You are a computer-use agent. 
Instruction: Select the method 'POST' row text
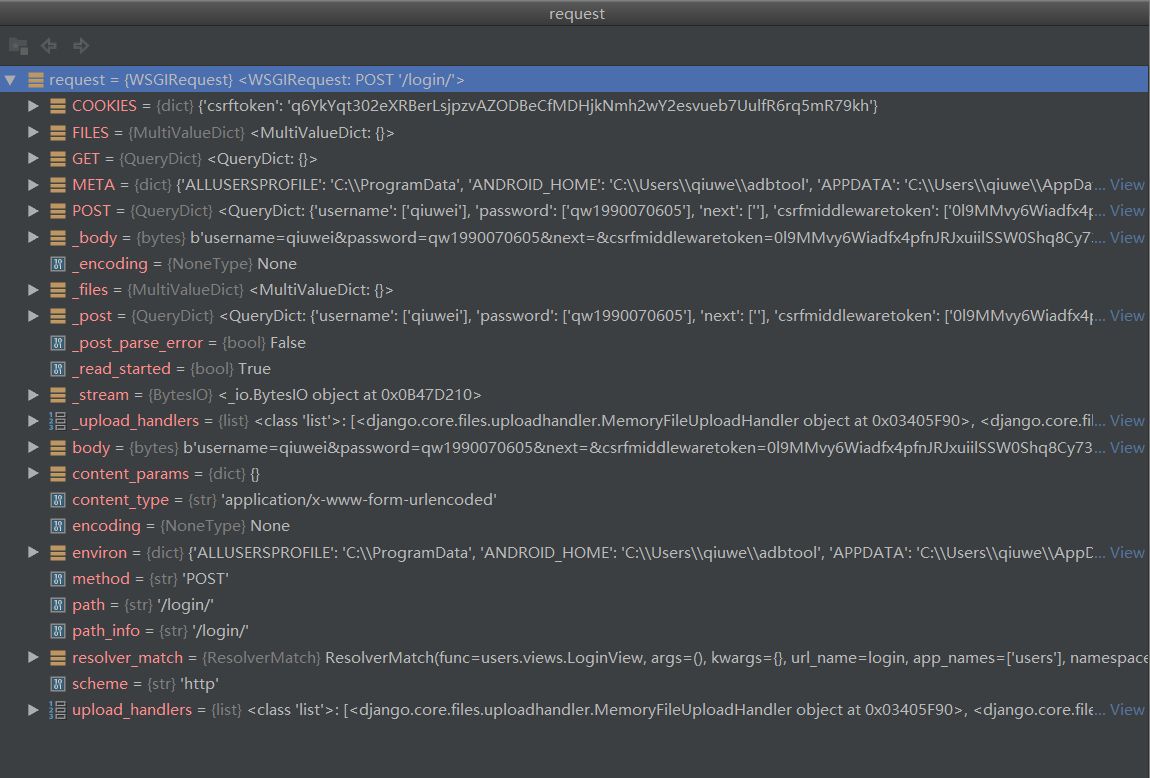click(x=150, y=579)
